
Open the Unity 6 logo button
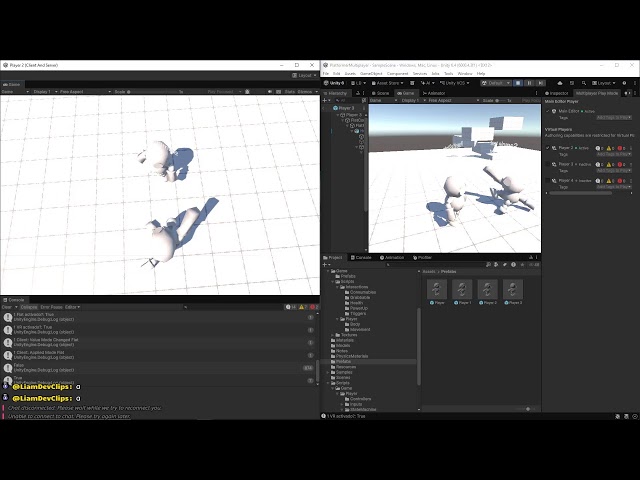click(334, 83)
